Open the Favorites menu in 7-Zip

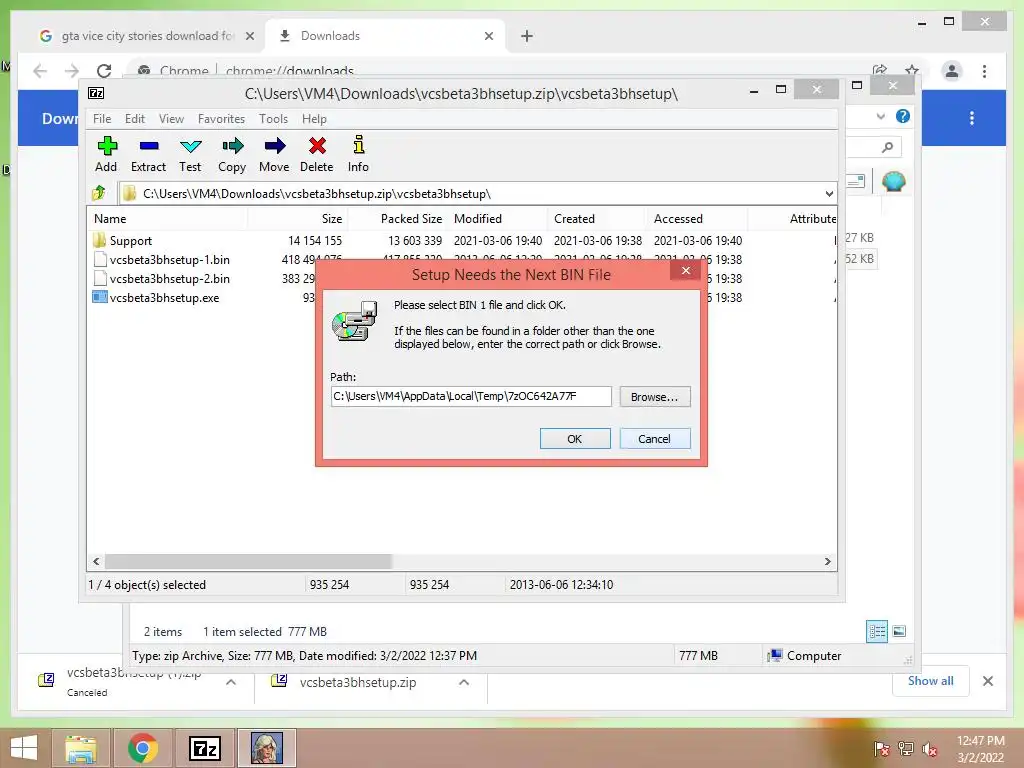point(221,119)
